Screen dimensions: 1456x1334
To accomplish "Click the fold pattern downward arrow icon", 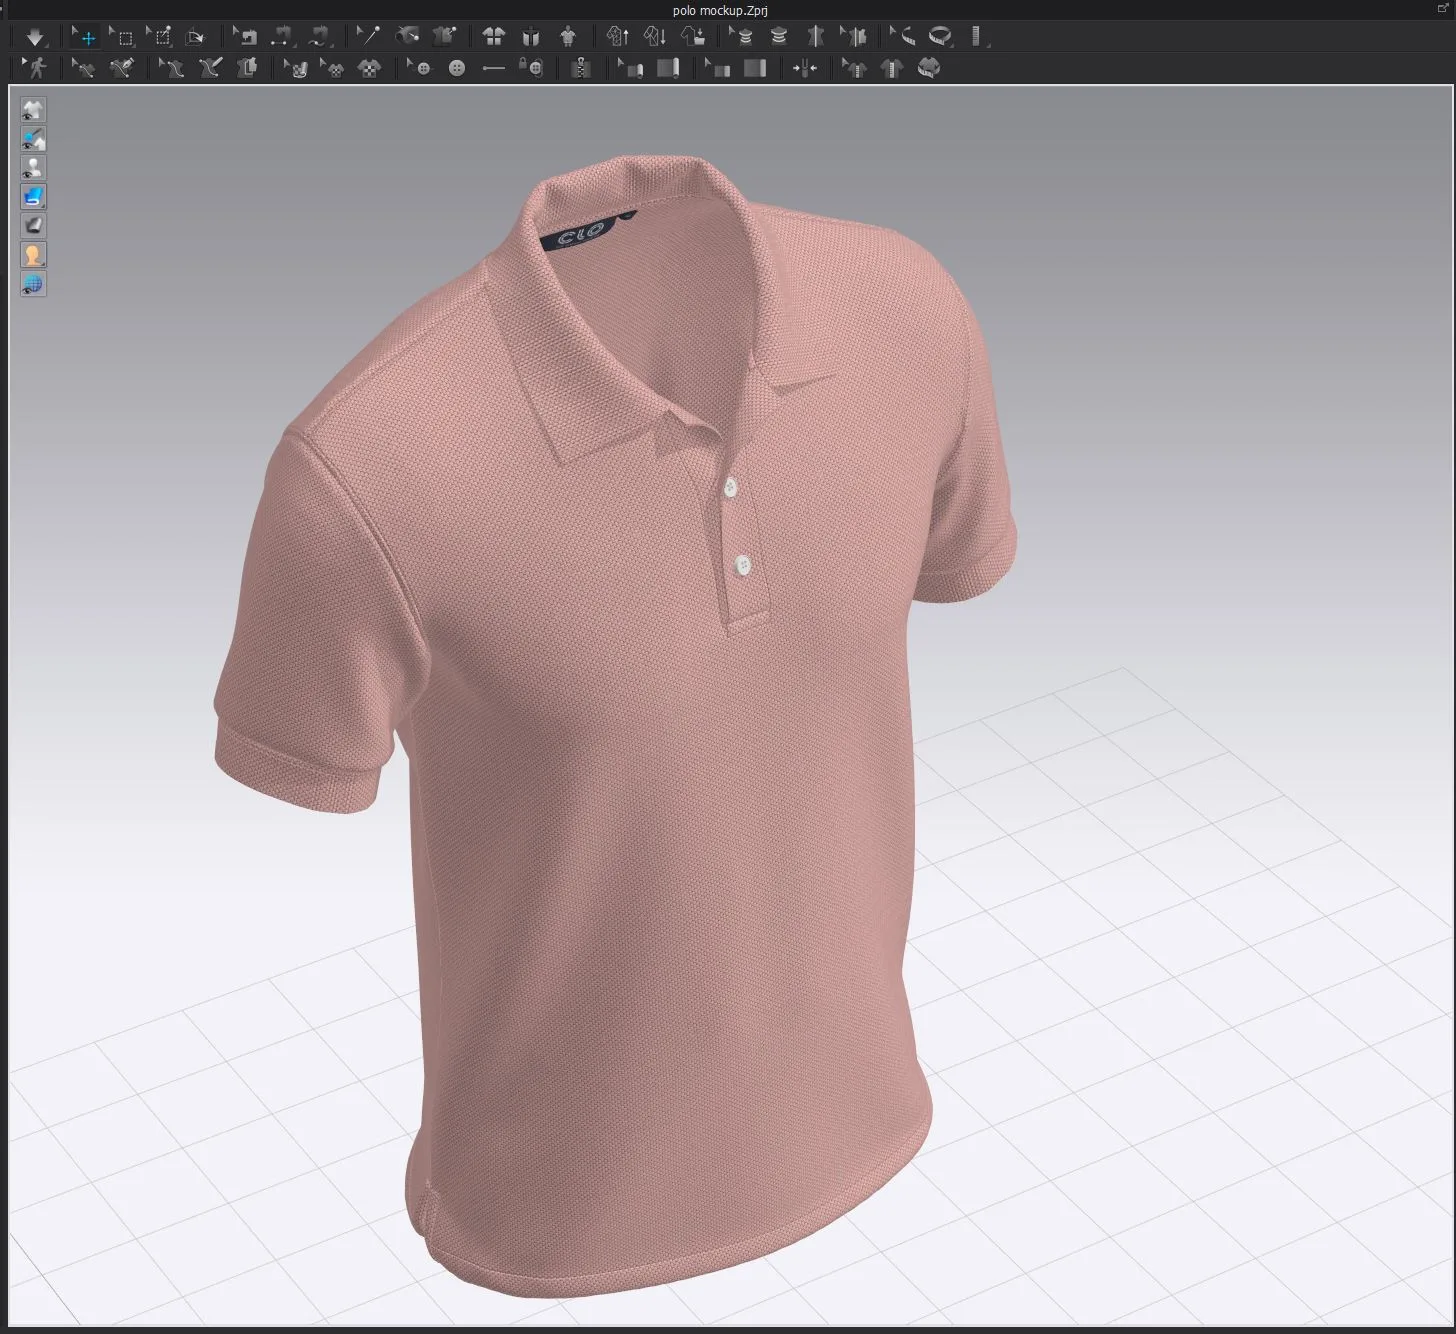I will tap(655, 37).
